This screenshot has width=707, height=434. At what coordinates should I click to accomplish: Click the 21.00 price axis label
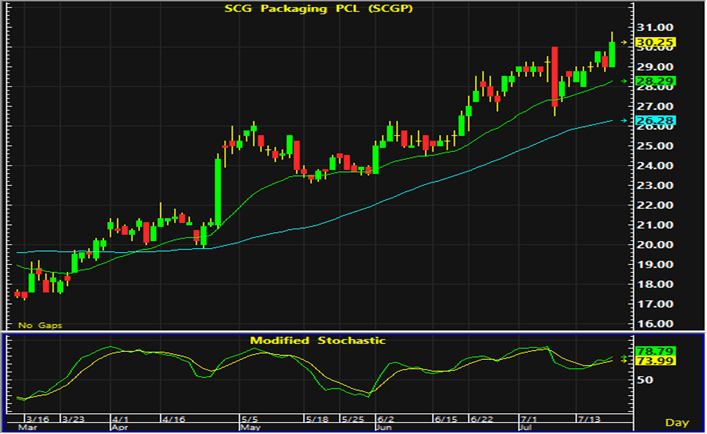[x=655, y=225]
